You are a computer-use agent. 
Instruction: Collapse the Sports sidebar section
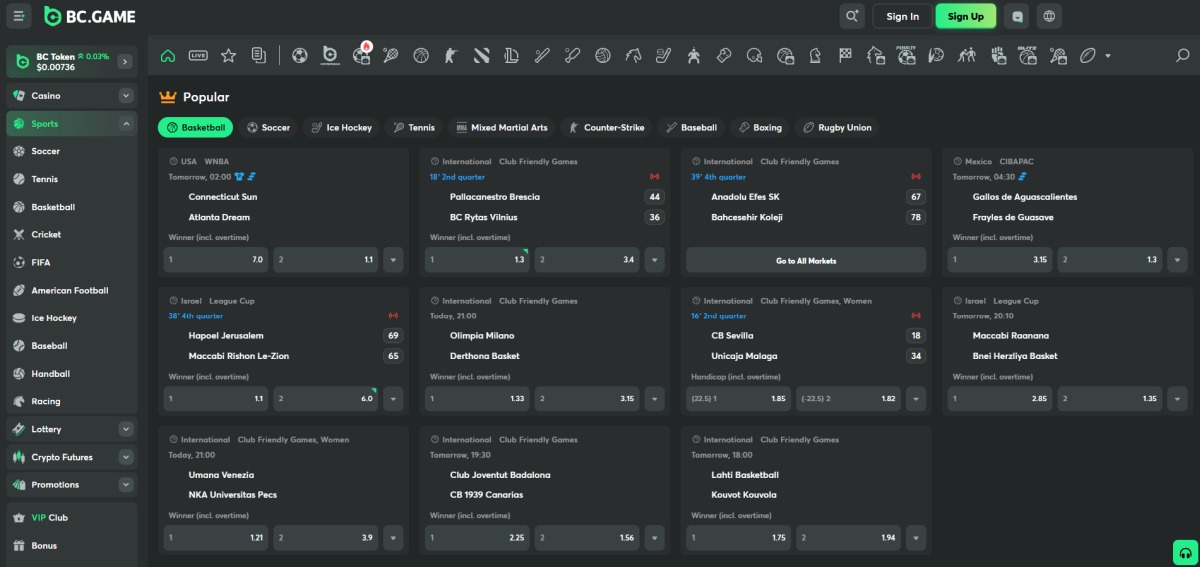pos(126,124)
